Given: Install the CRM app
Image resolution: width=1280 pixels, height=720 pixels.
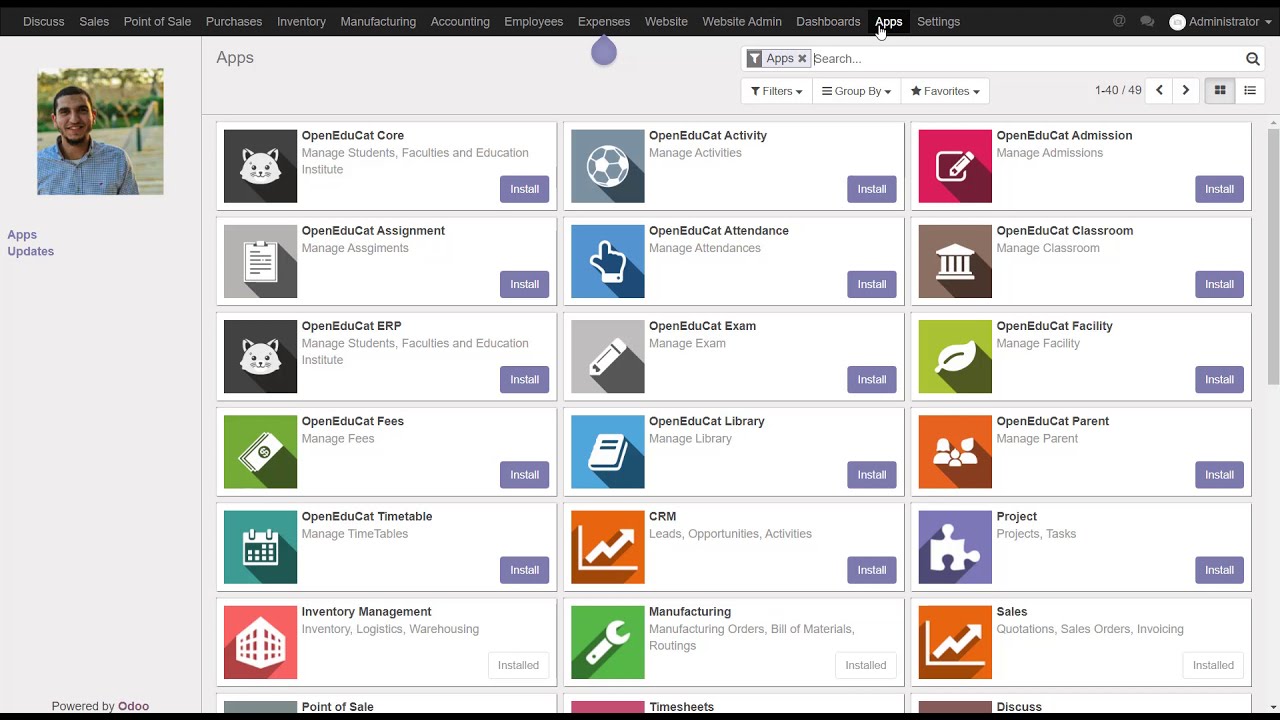Looking at the screenshot, I should (872, 570).
